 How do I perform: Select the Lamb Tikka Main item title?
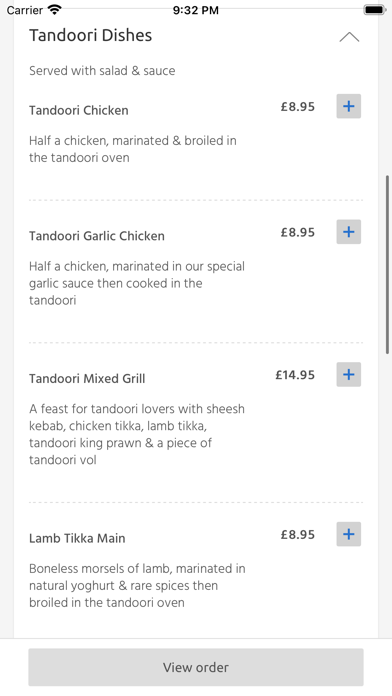(77, 538)
